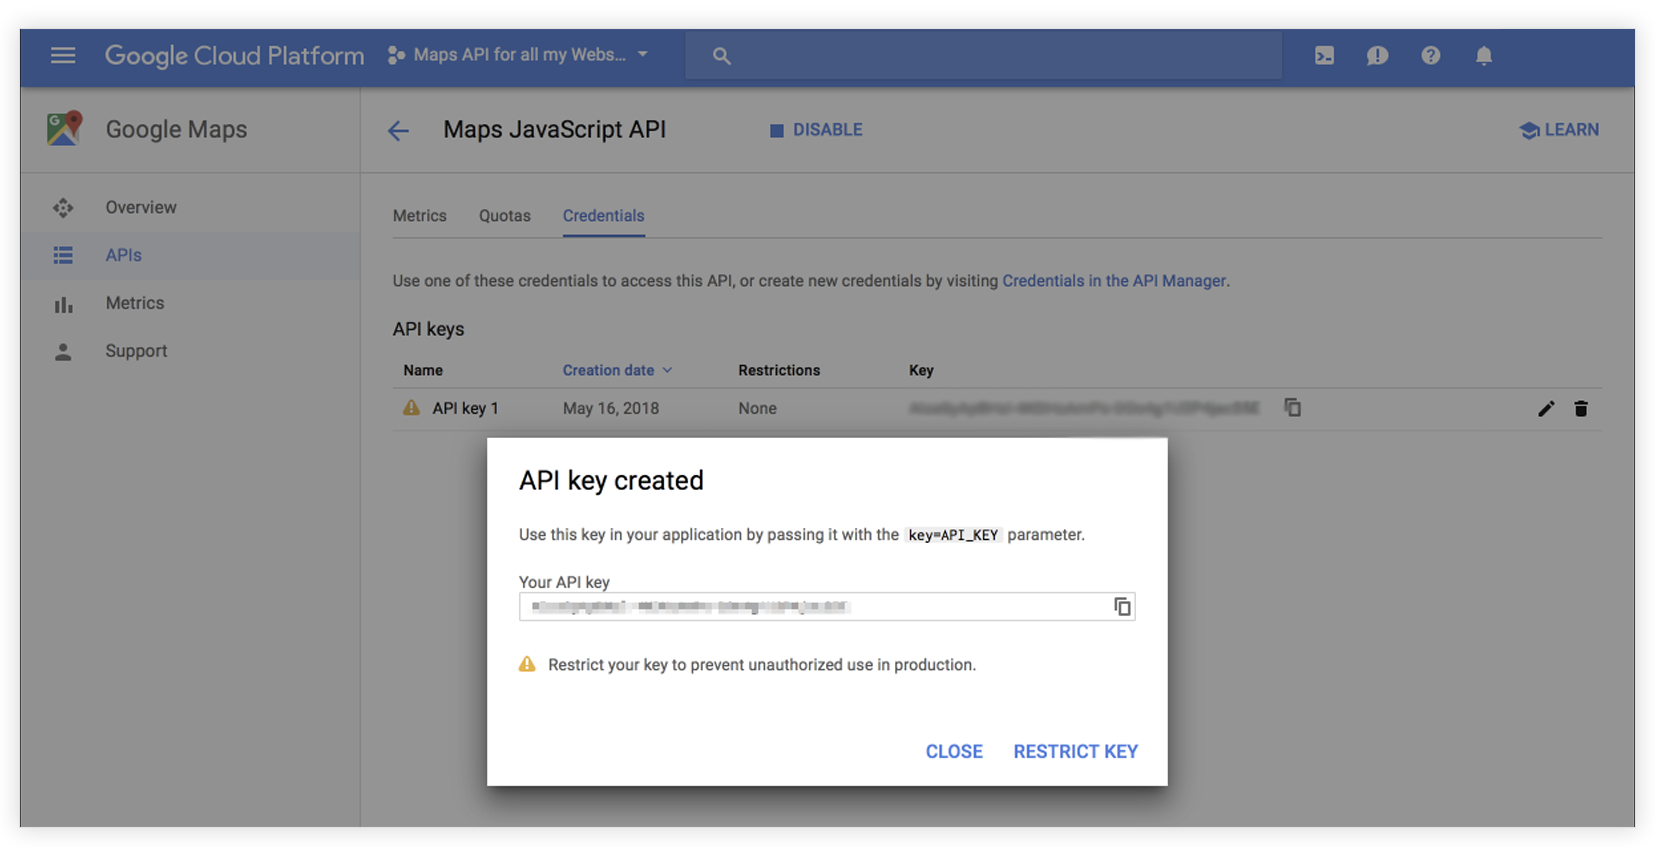This screenshot has width=1655, height=847.
Task: Click RESTRICT KEY button
Action: coord(1076,751)
